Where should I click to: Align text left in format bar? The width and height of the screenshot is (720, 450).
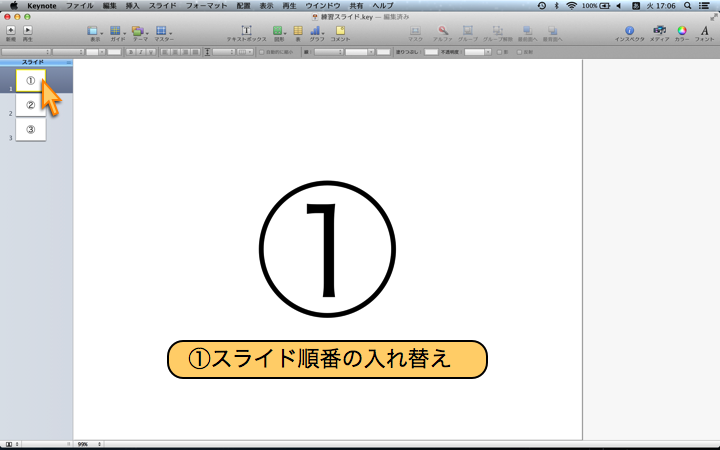pyautogui.click(x=165, y=52)
